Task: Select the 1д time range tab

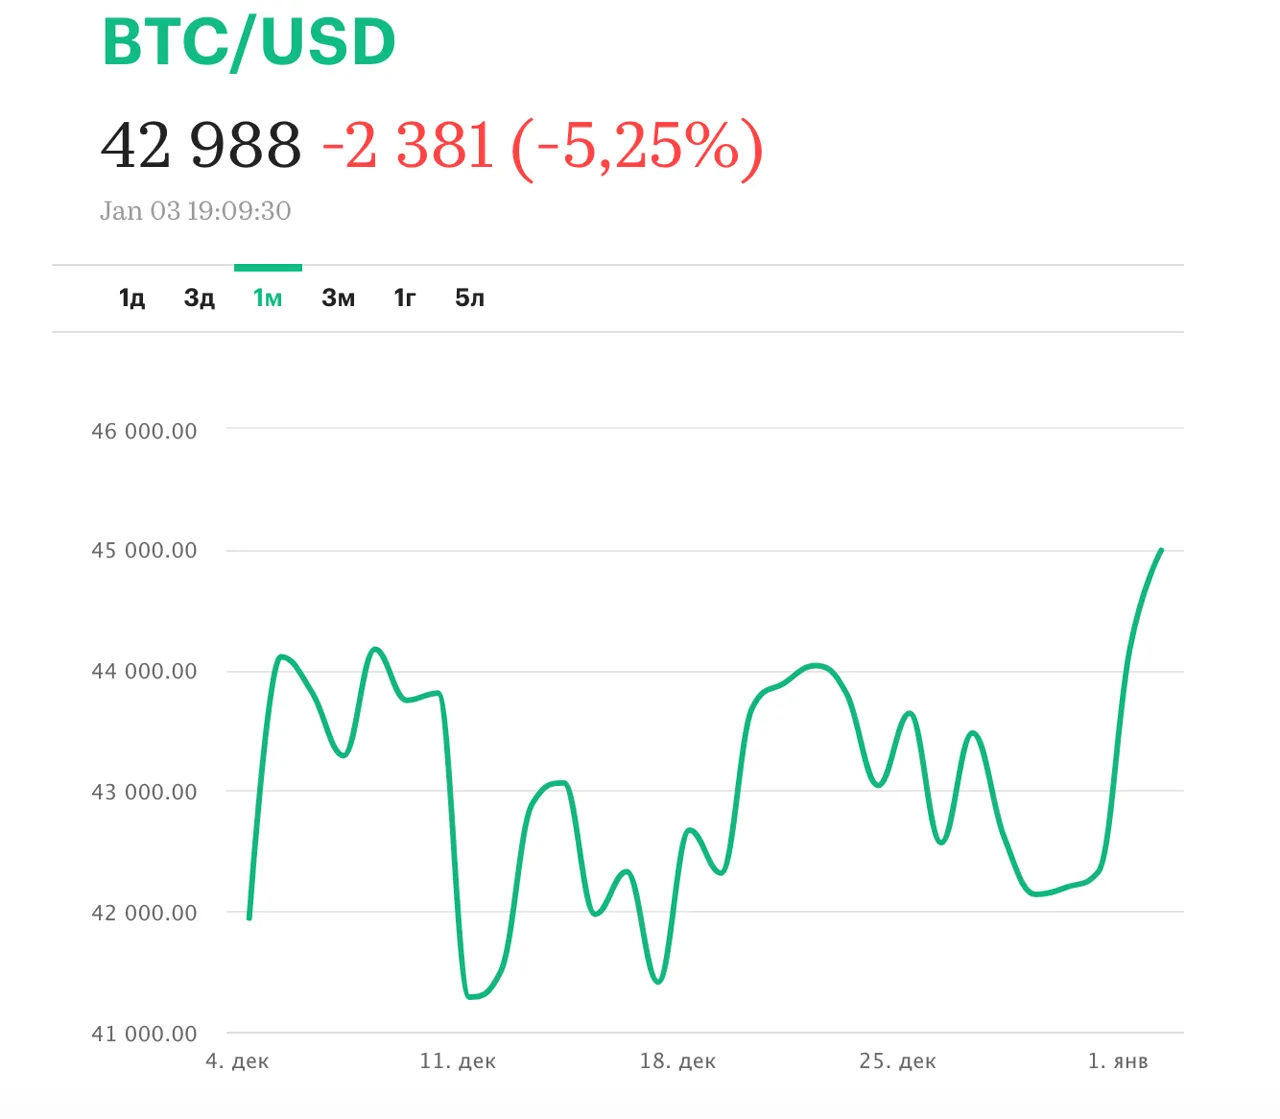Action: (x=132, y=298)
